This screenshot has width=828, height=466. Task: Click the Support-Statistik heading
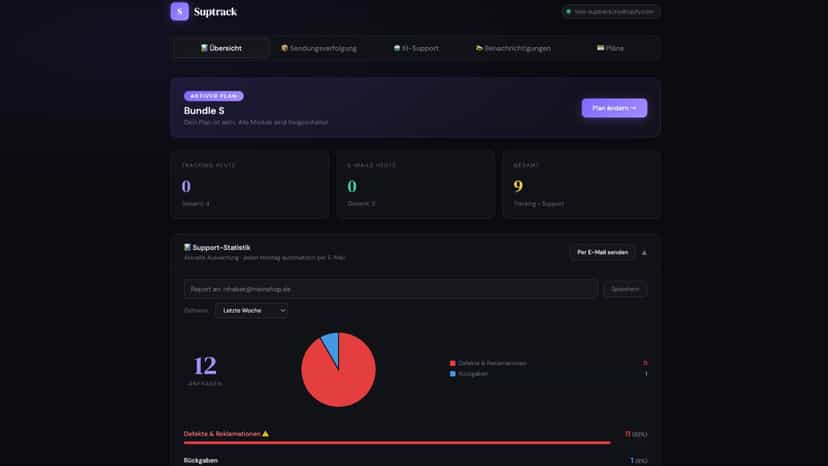coord(221,247)
